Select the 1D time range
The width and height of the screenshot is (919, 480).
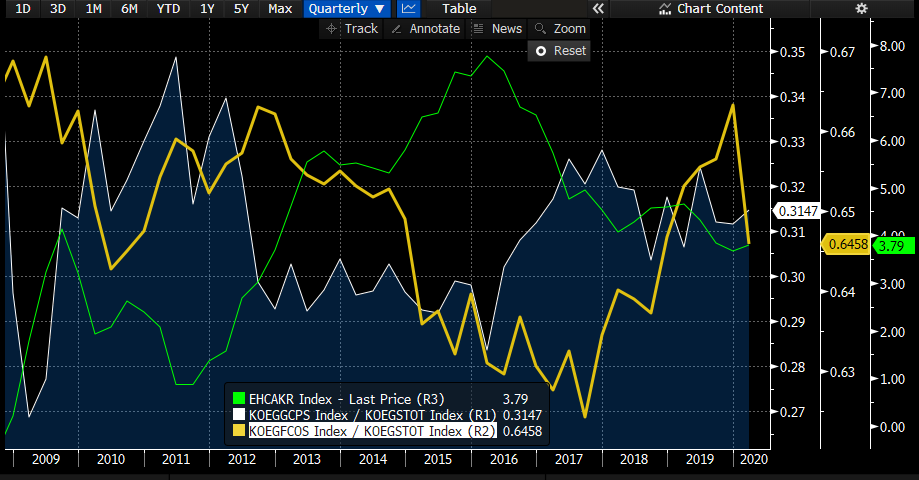22,9
